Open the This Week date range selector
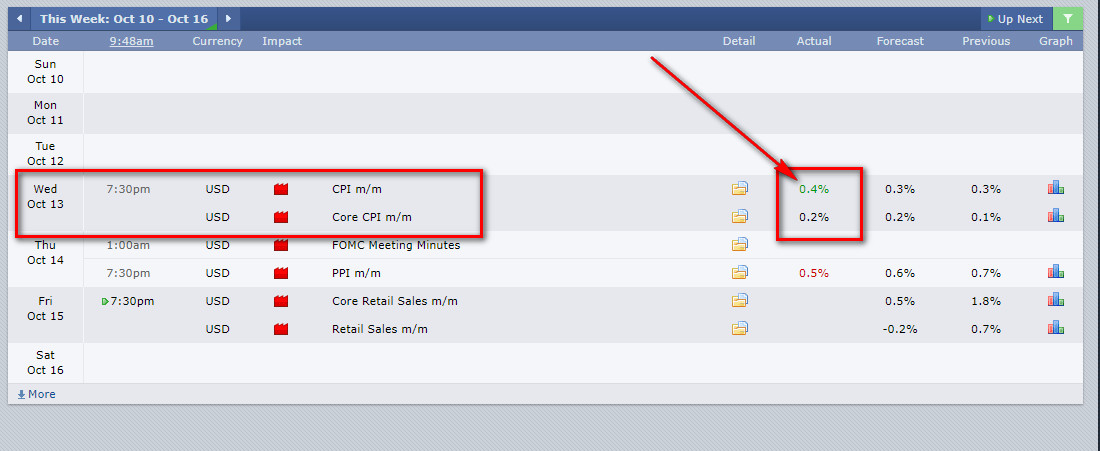The image size is (1100, 451). [x=124, y=19]
